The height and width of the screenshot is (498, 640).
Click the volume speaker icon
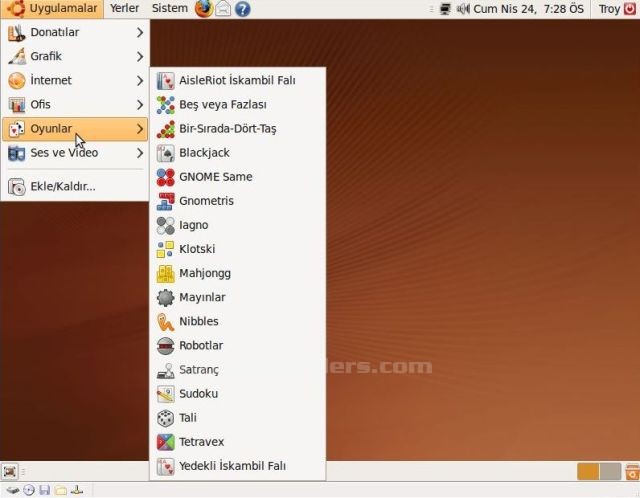463,9
